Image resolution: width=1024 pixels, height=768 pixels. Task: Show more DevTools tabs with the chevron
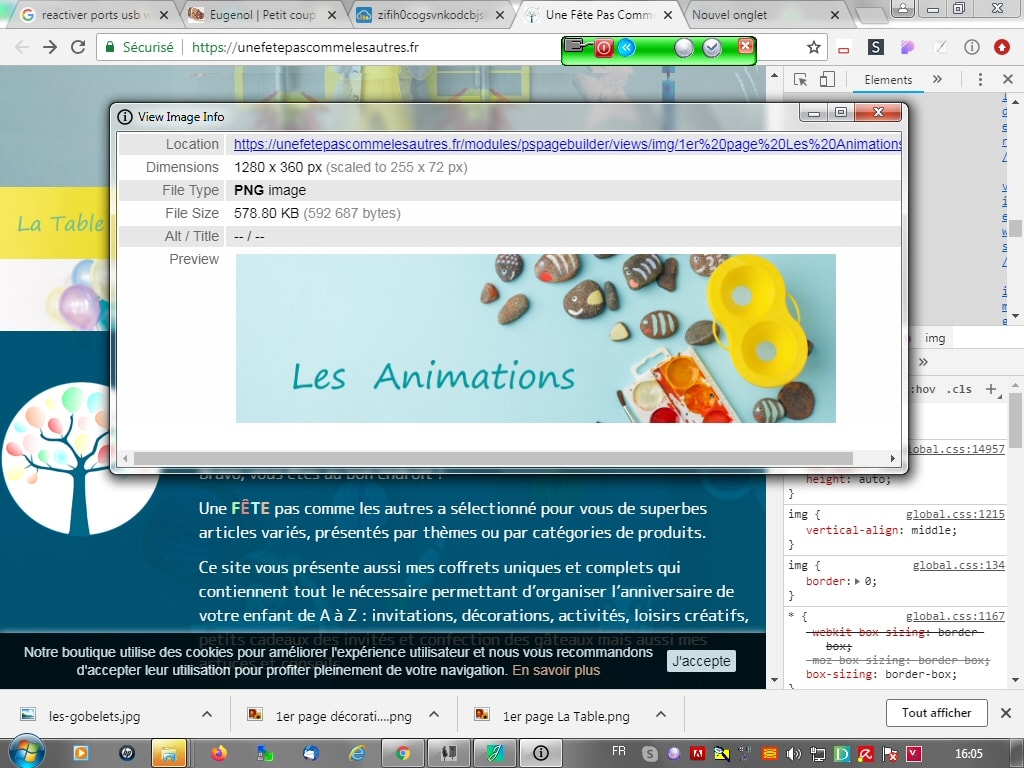pos(937,80)
